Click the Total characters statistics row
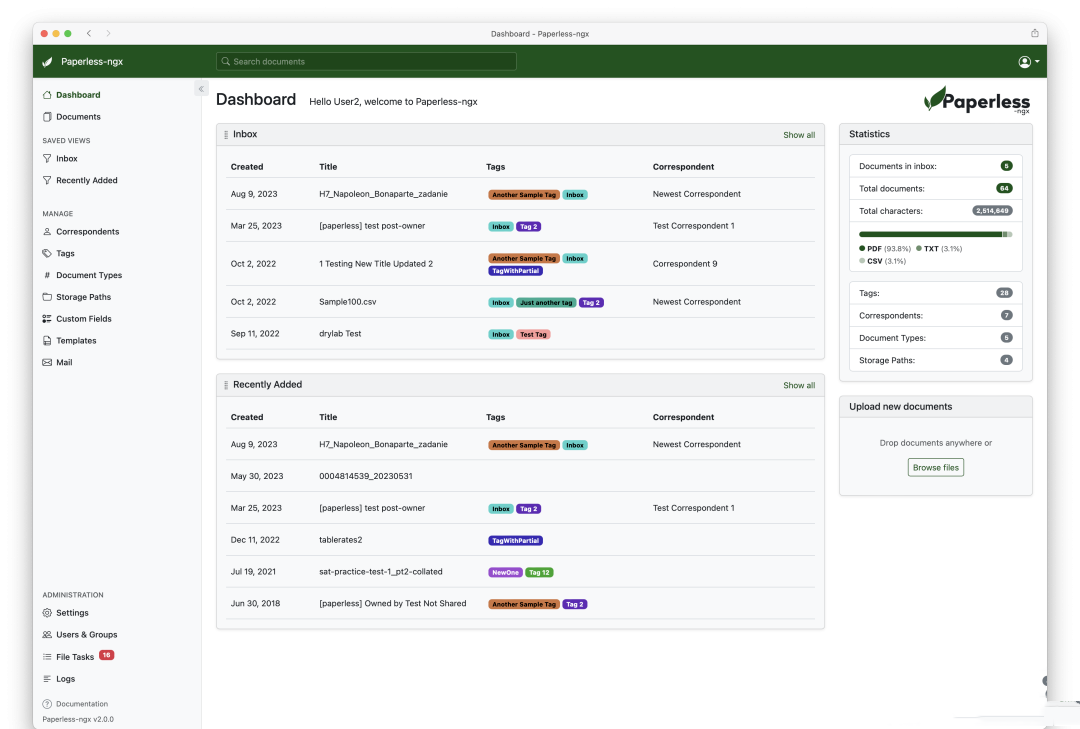This screenshot has width=1080, height=729. pyautogui.click(x=935, y=211)
